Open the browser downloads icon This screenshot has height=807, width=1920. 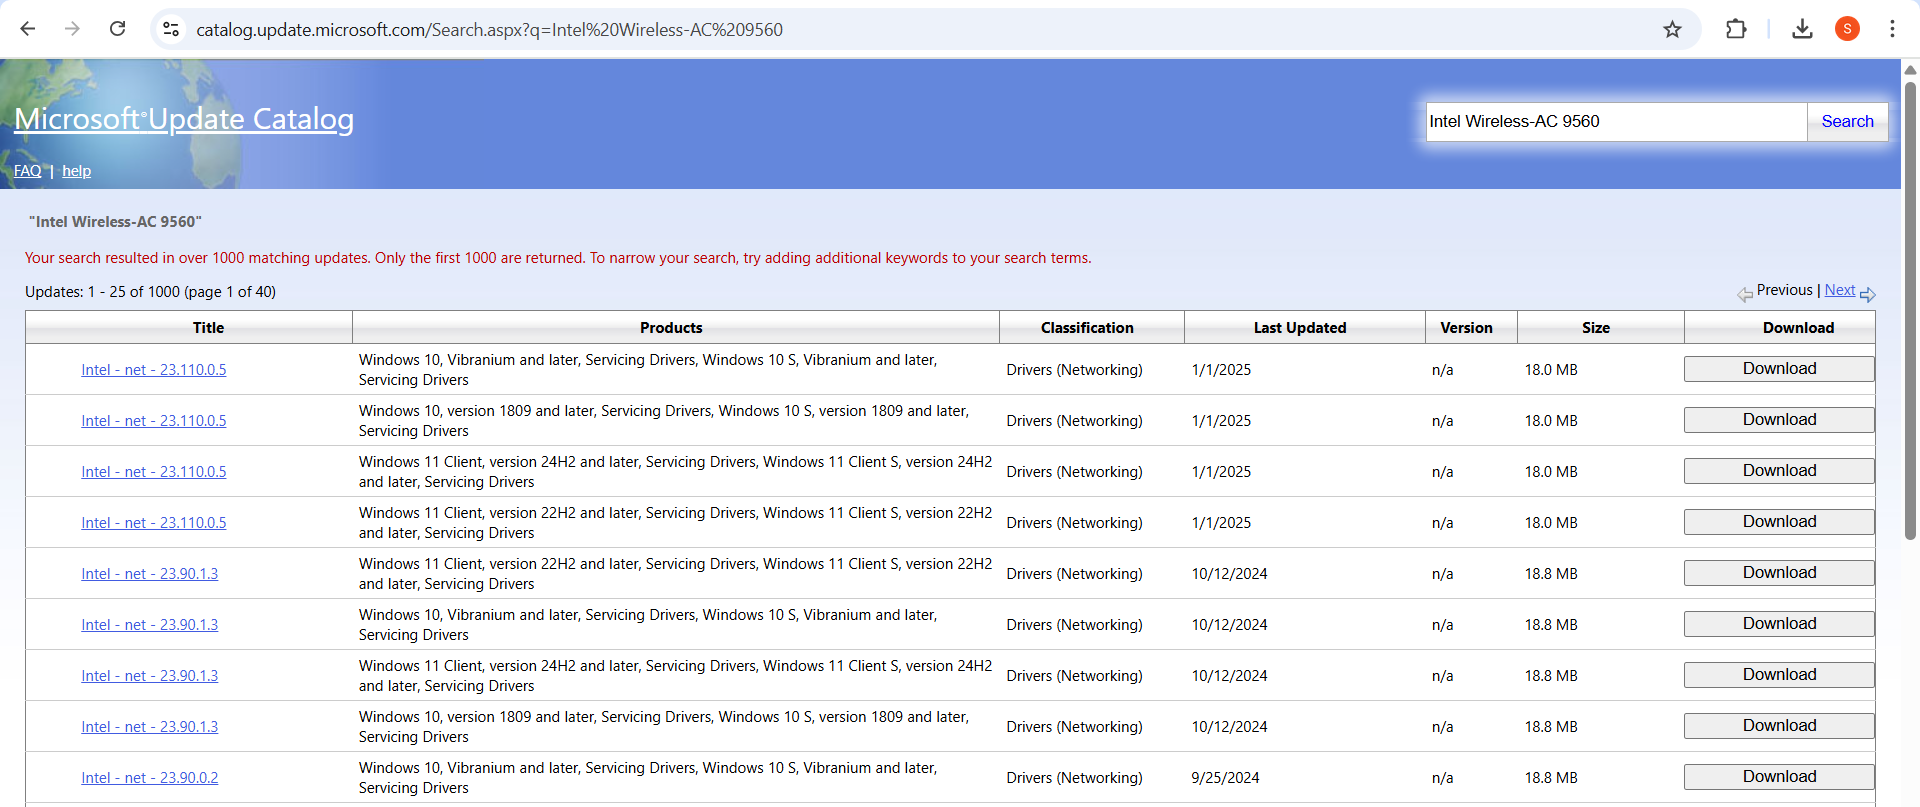click(x=1802, y=29)
